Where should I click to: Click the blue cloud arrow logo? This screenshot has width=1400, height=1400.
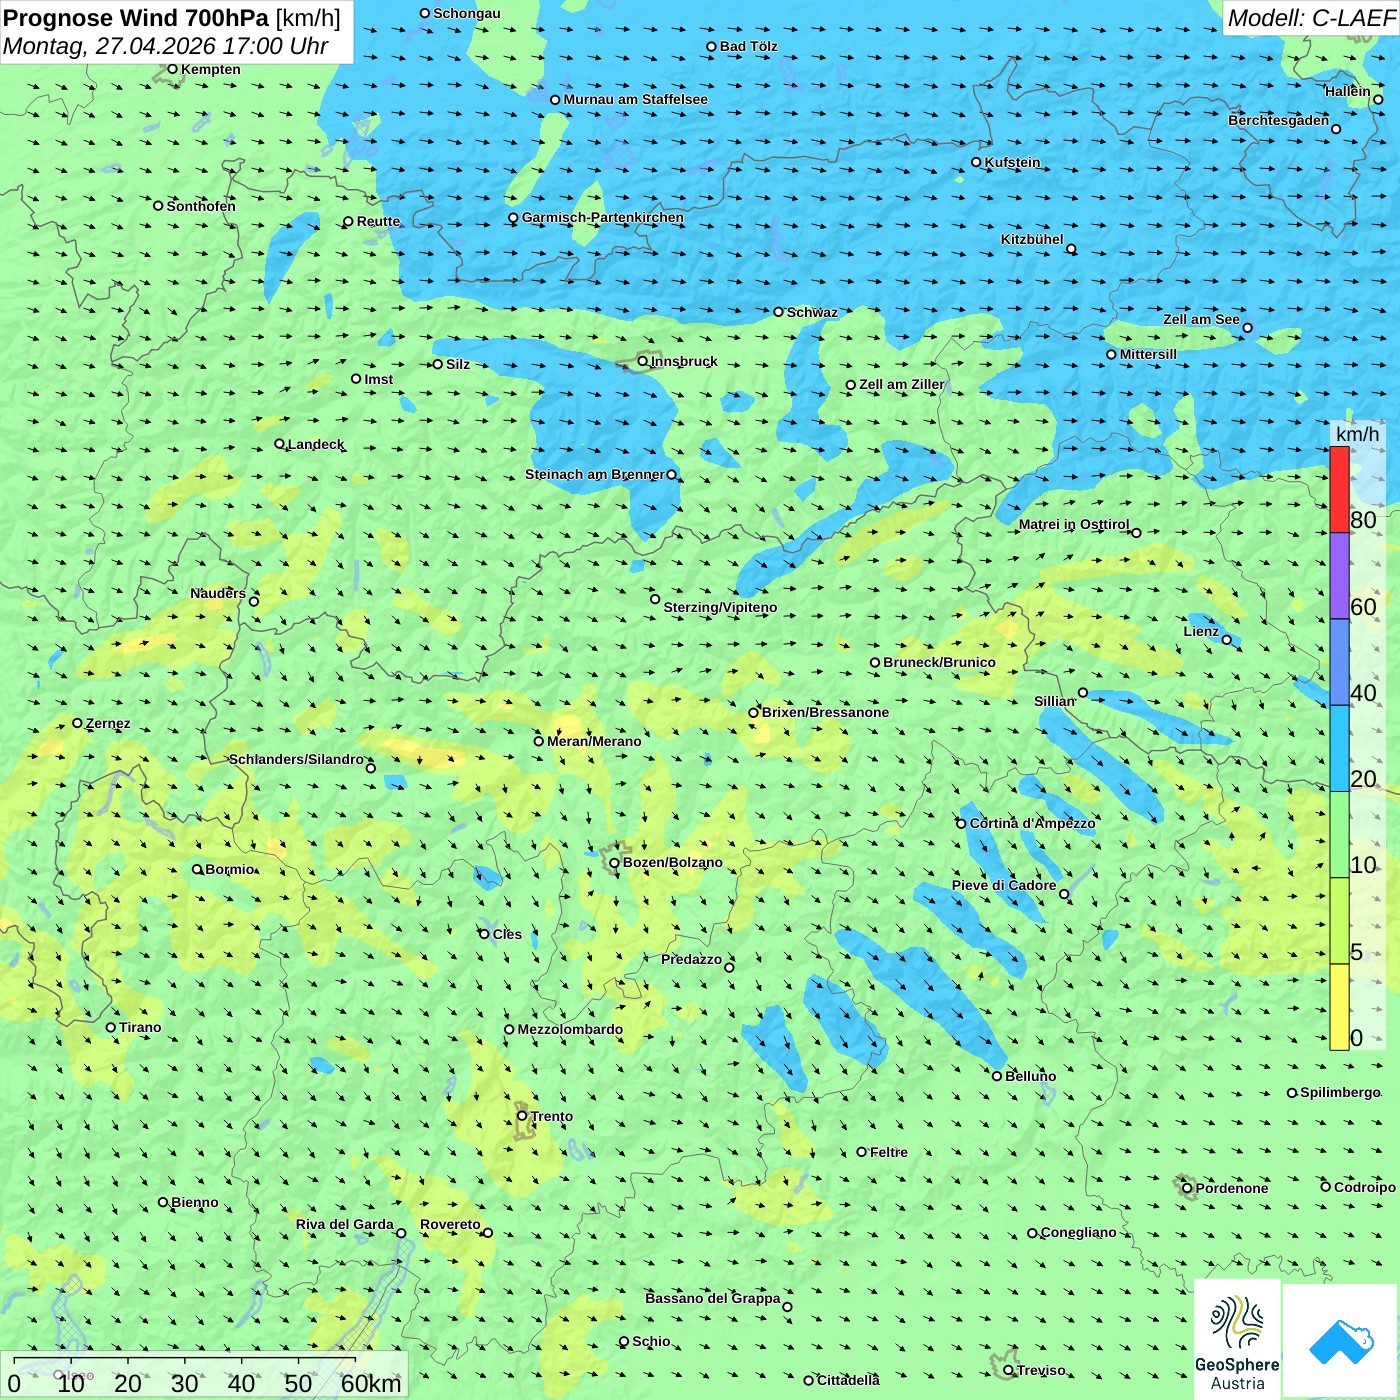pos(1341,1341)
